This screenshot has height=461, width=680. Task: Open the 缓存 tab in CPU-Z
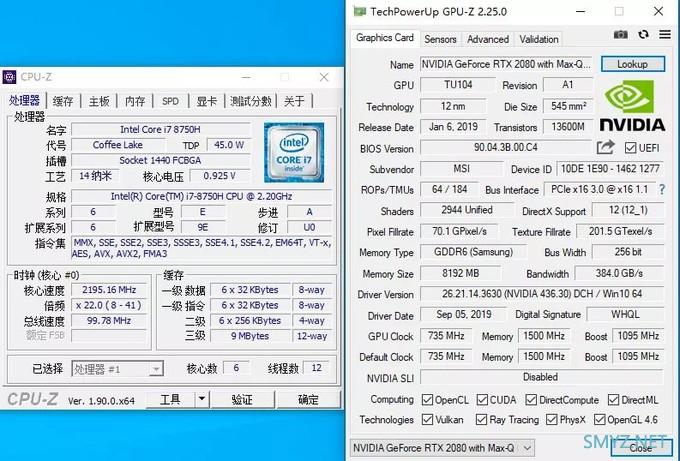click(x=63, y=101)
